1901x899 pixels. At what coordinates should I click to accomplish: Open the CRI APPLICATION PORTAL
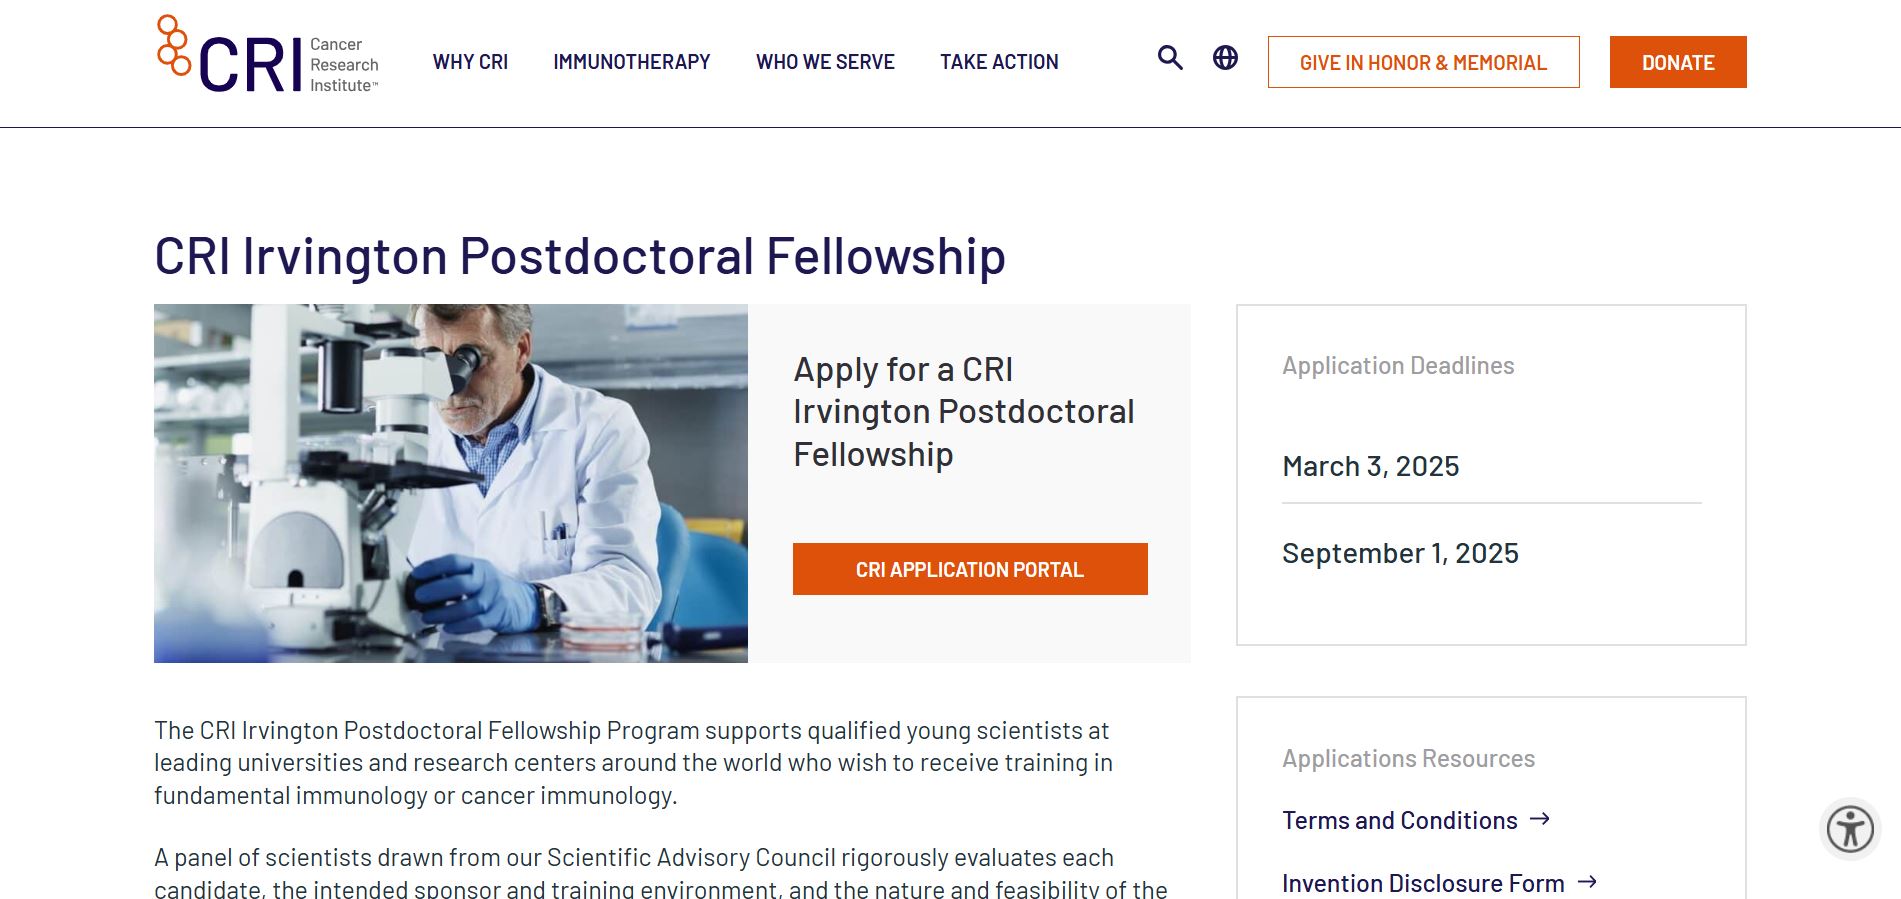point(970,569)
